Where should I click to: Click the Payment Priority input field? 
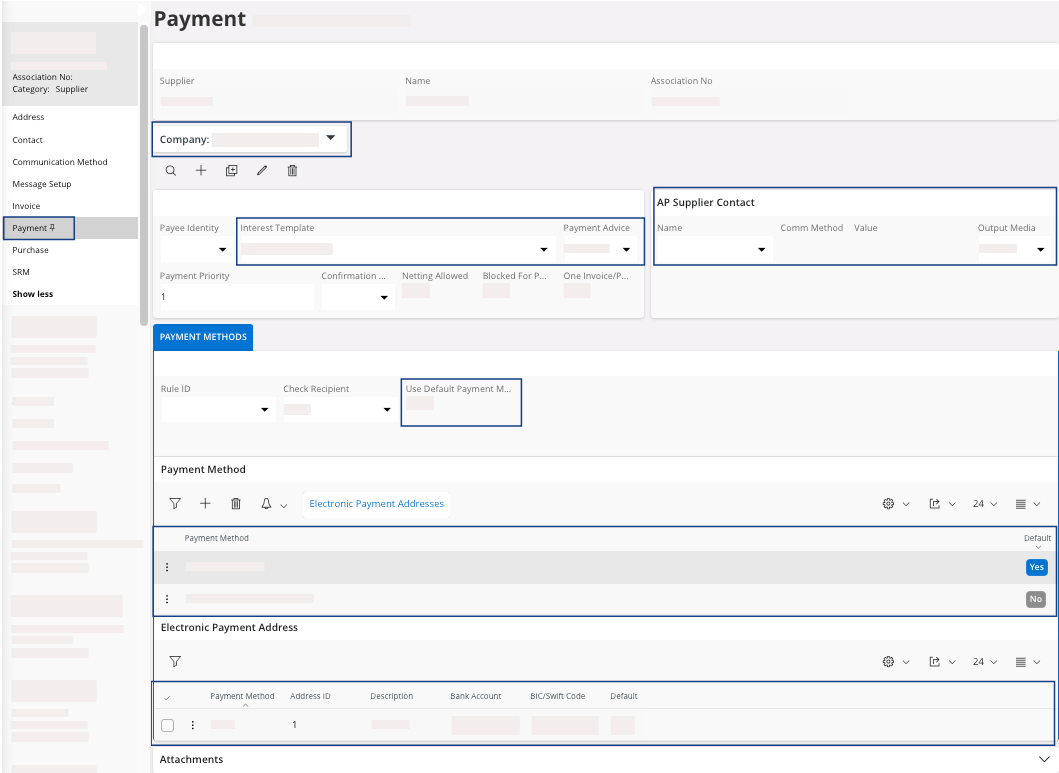236,297
